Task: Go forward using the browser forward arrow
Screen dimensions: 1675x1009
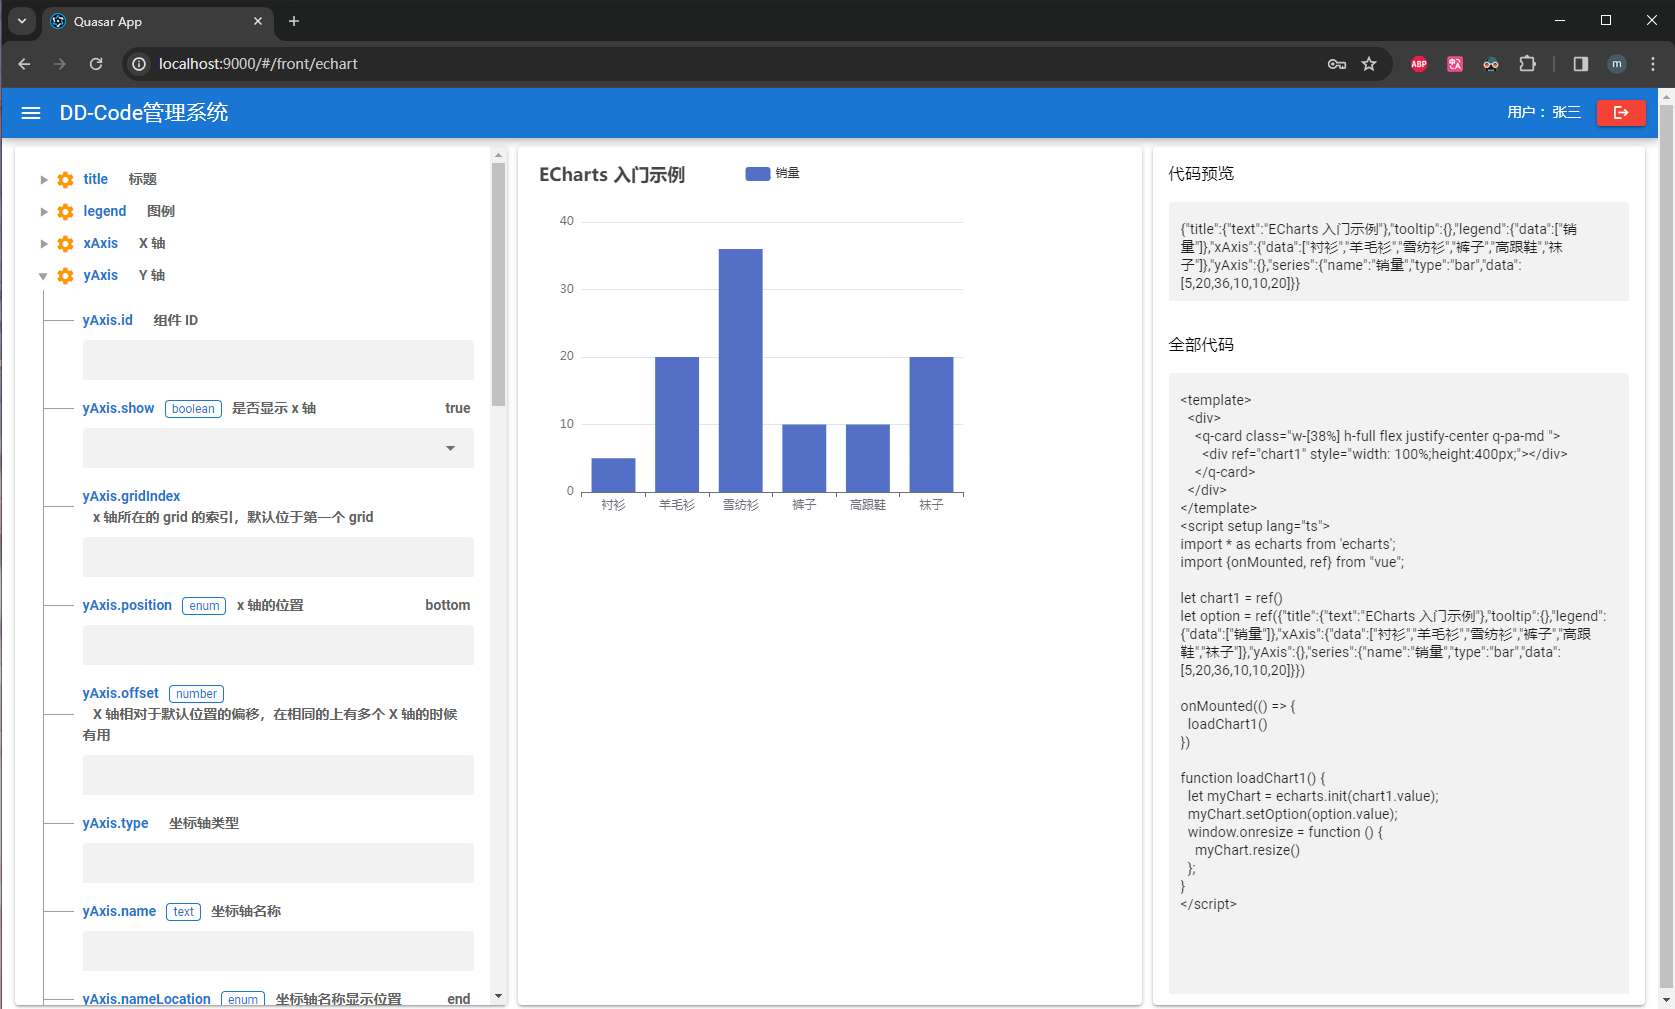Action: 60,64
